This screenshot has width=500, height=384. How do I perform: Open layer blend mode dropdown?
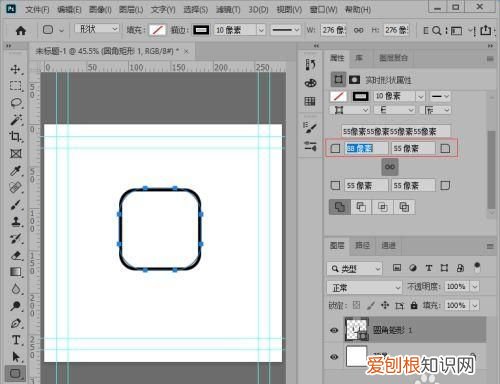365,287
